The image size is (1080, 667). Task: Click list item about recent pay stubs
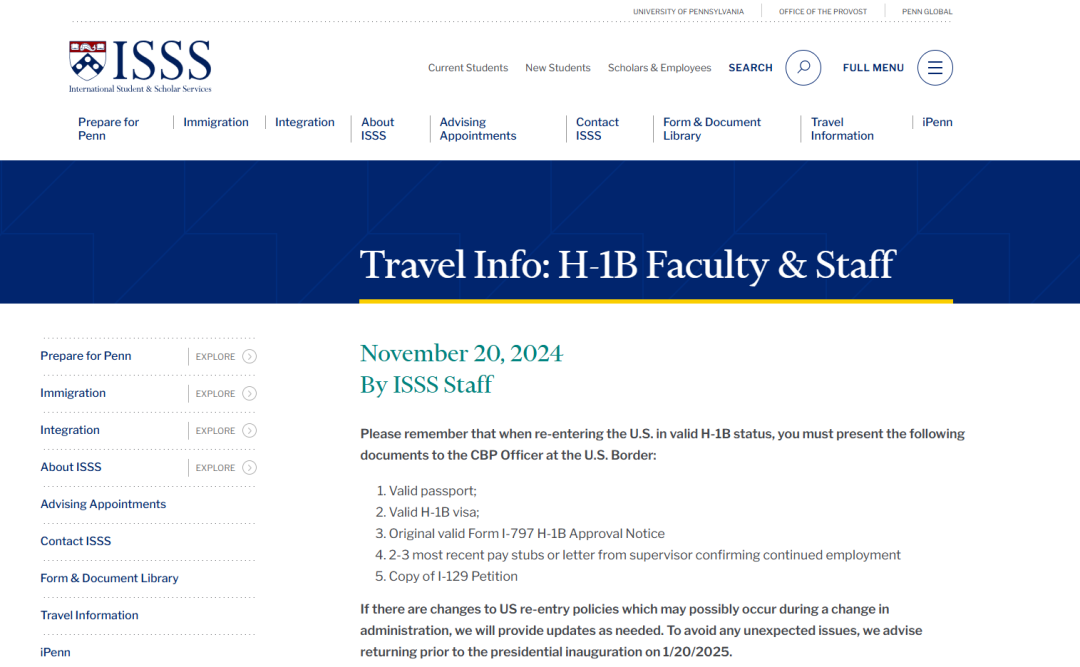[x=645, y=555]
